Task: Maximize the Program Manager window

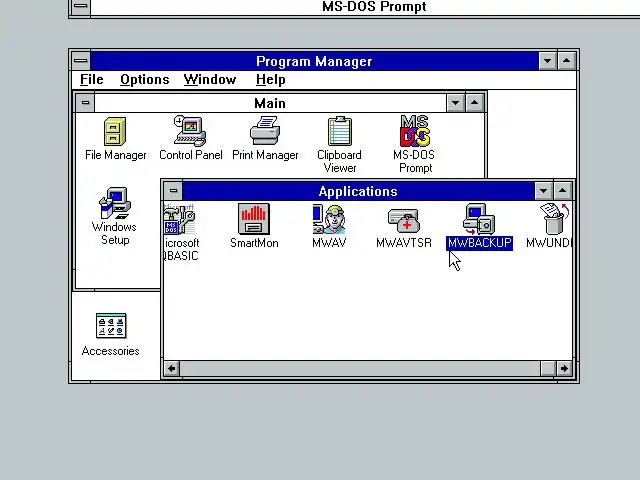Action: pos(567,61)
